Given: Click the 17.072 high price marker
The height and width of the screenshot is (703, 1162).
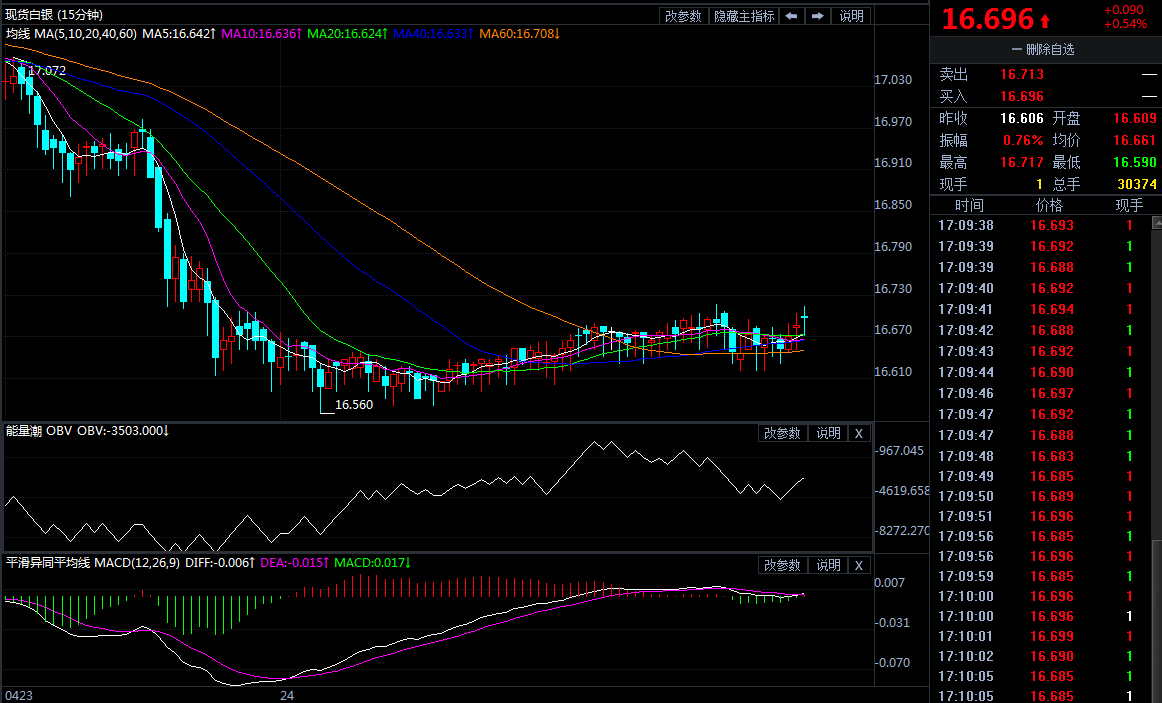Looking at the screenshot, I should click(x=47, y=70).
